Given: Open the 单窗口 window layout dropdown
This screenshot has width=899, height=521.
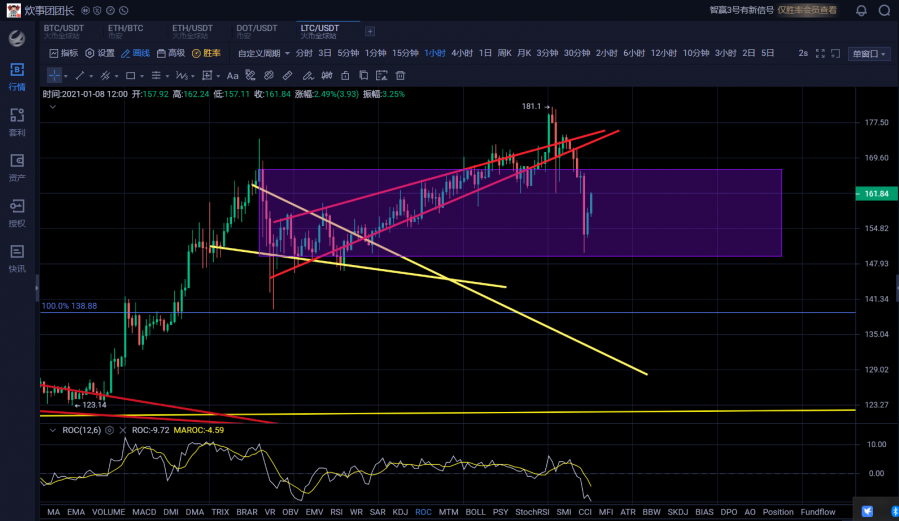Looking at the screenshot, I should pos(868,54).
